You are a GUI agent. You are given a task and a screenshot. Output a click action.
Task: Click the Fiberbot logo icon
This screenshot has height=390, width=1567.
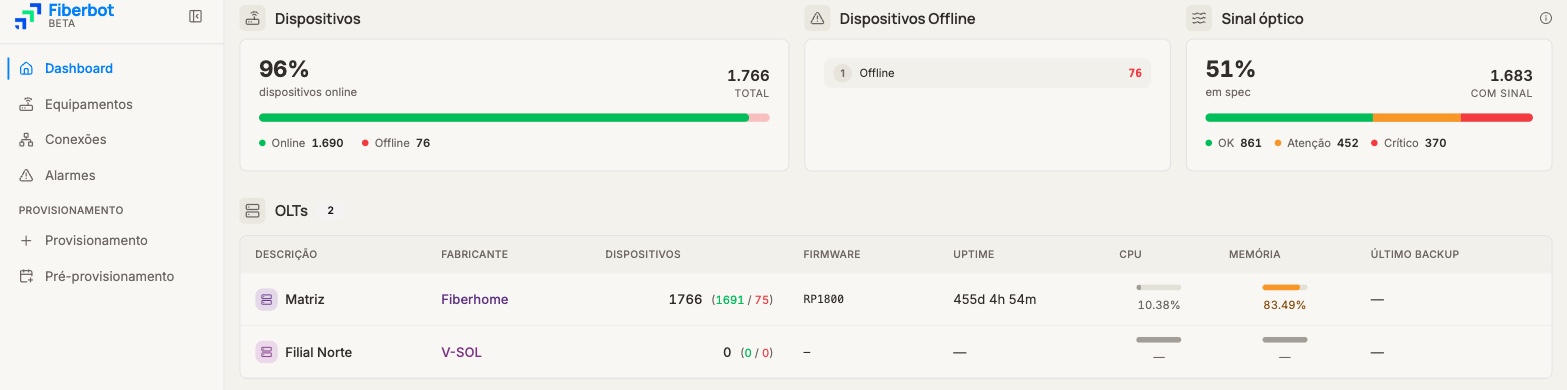point(28,15)
